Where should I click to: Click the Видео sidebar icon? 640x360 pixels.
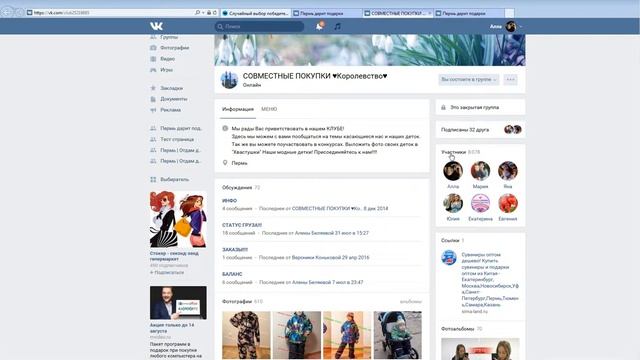pyautogui.click(x=153, y=59)
